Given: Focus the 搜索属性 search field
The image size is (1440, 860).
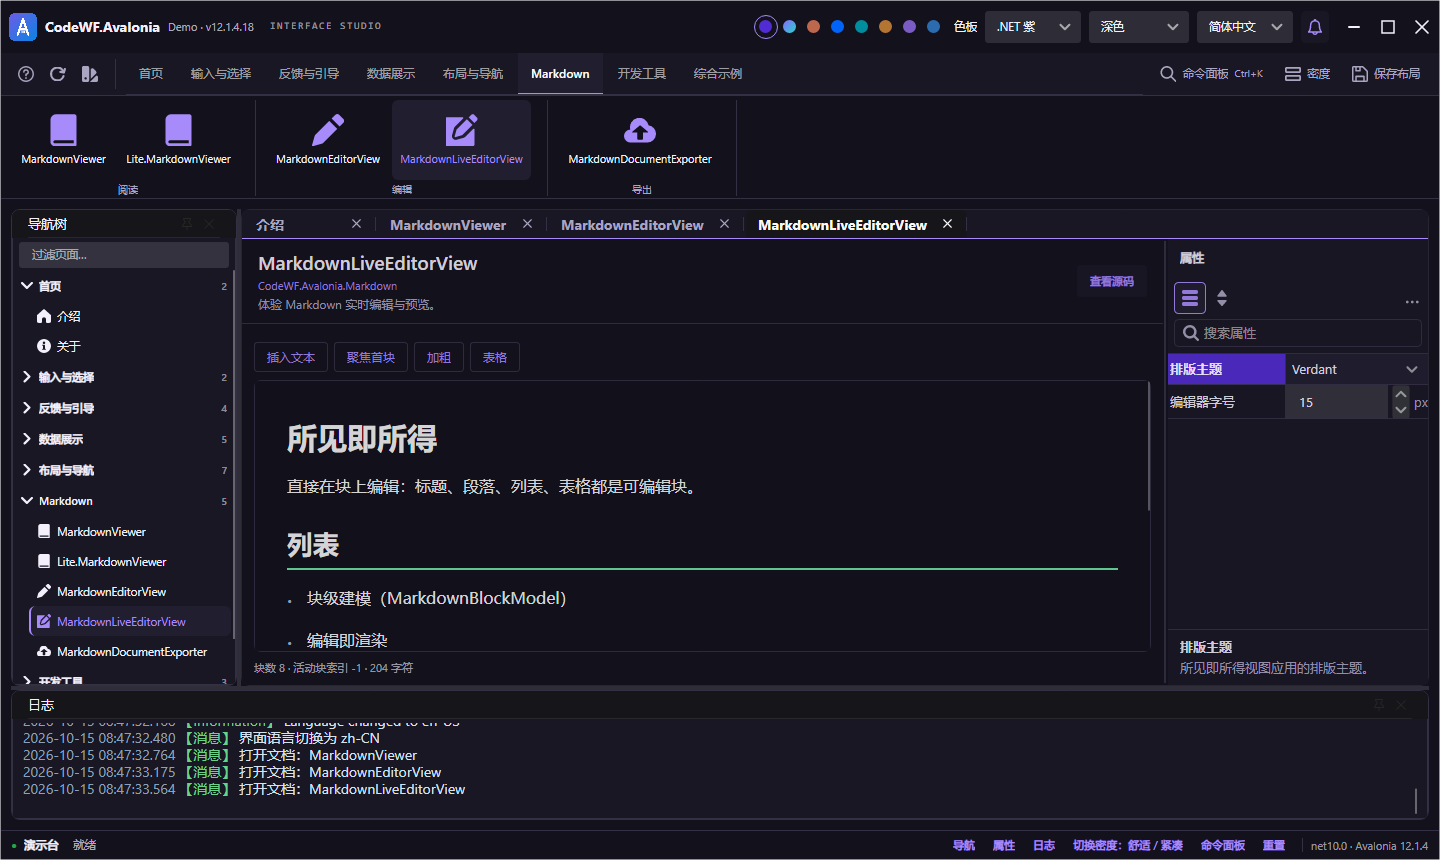Looking at the screenshot, I should (x=1298, y=333).
